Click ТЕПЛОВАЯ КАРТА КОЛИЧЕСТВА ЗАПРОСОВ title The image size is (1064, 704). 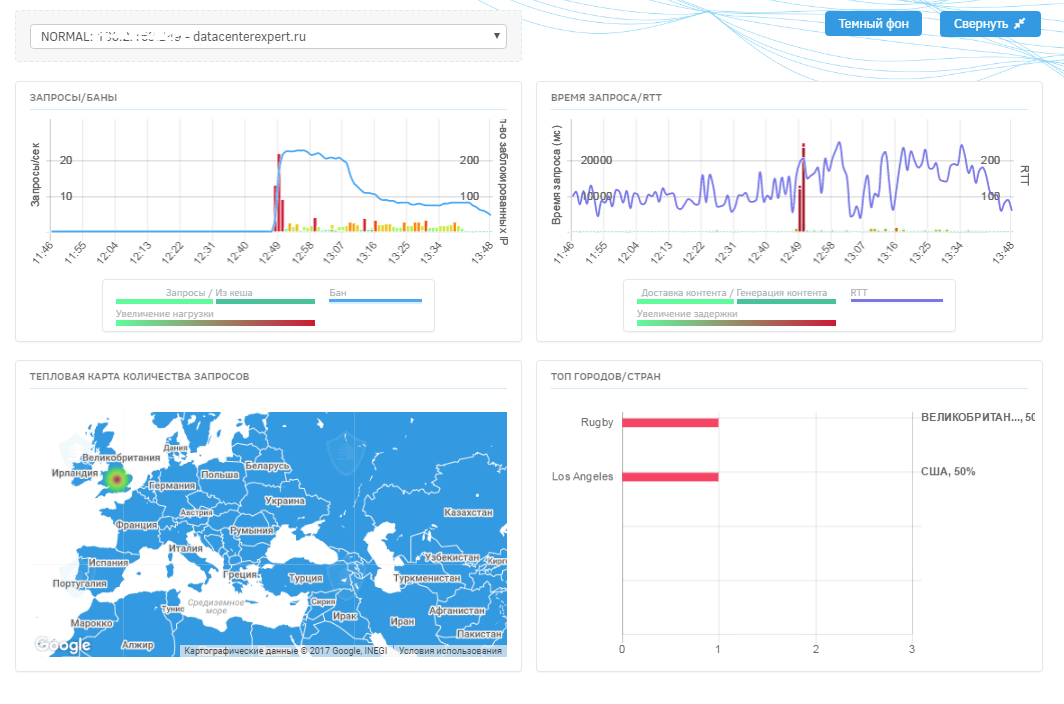[x=139, y=376]
